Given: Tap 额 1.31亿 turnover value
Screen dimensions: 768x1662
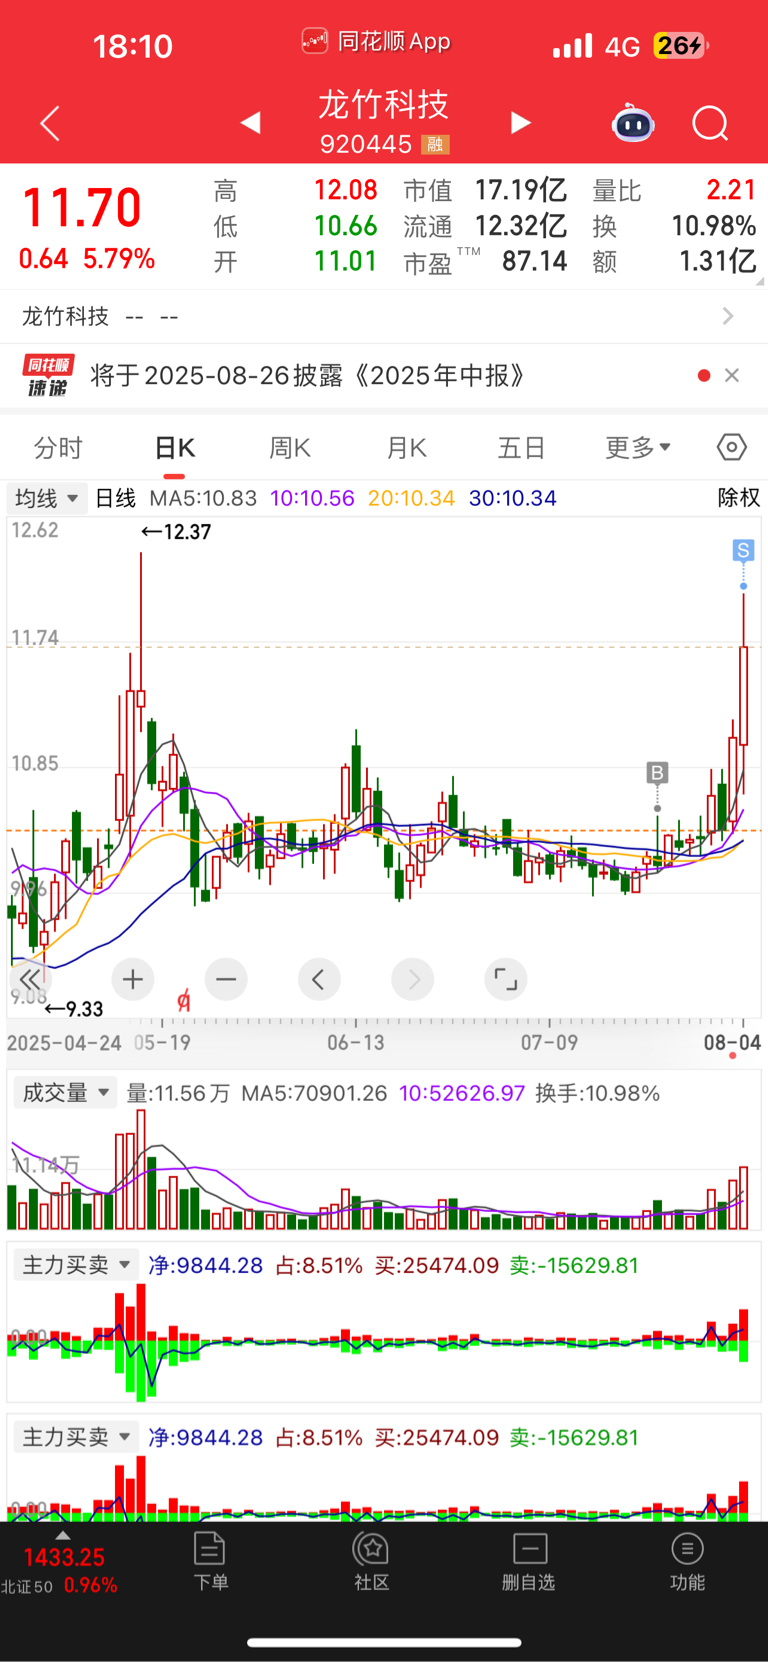Looking at the screenshot, I should pos(717,262).
